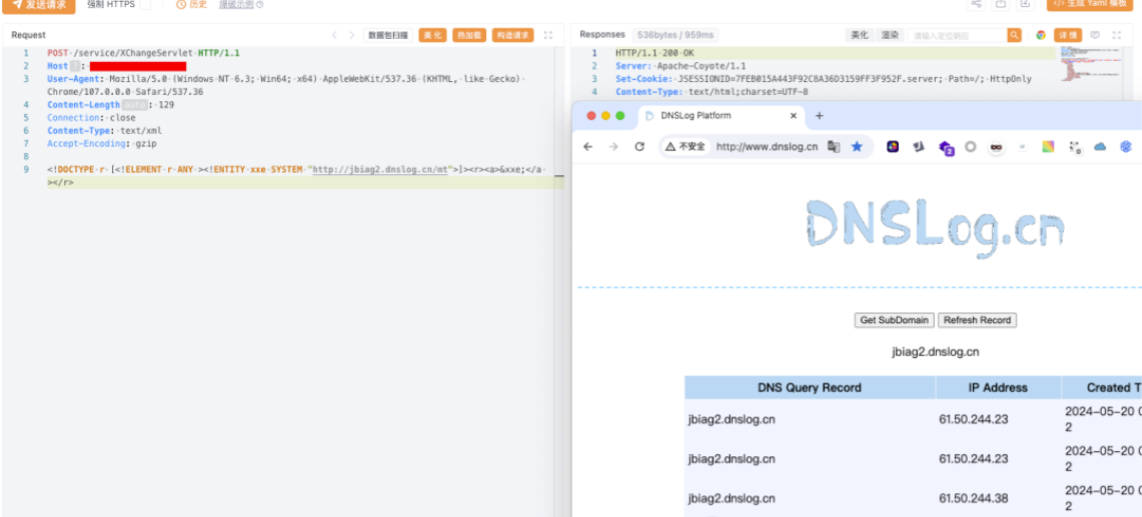Select the 美化 tab in Responses pane
The width and height of the screenshot is (1142, 517).
click(859, 35)
